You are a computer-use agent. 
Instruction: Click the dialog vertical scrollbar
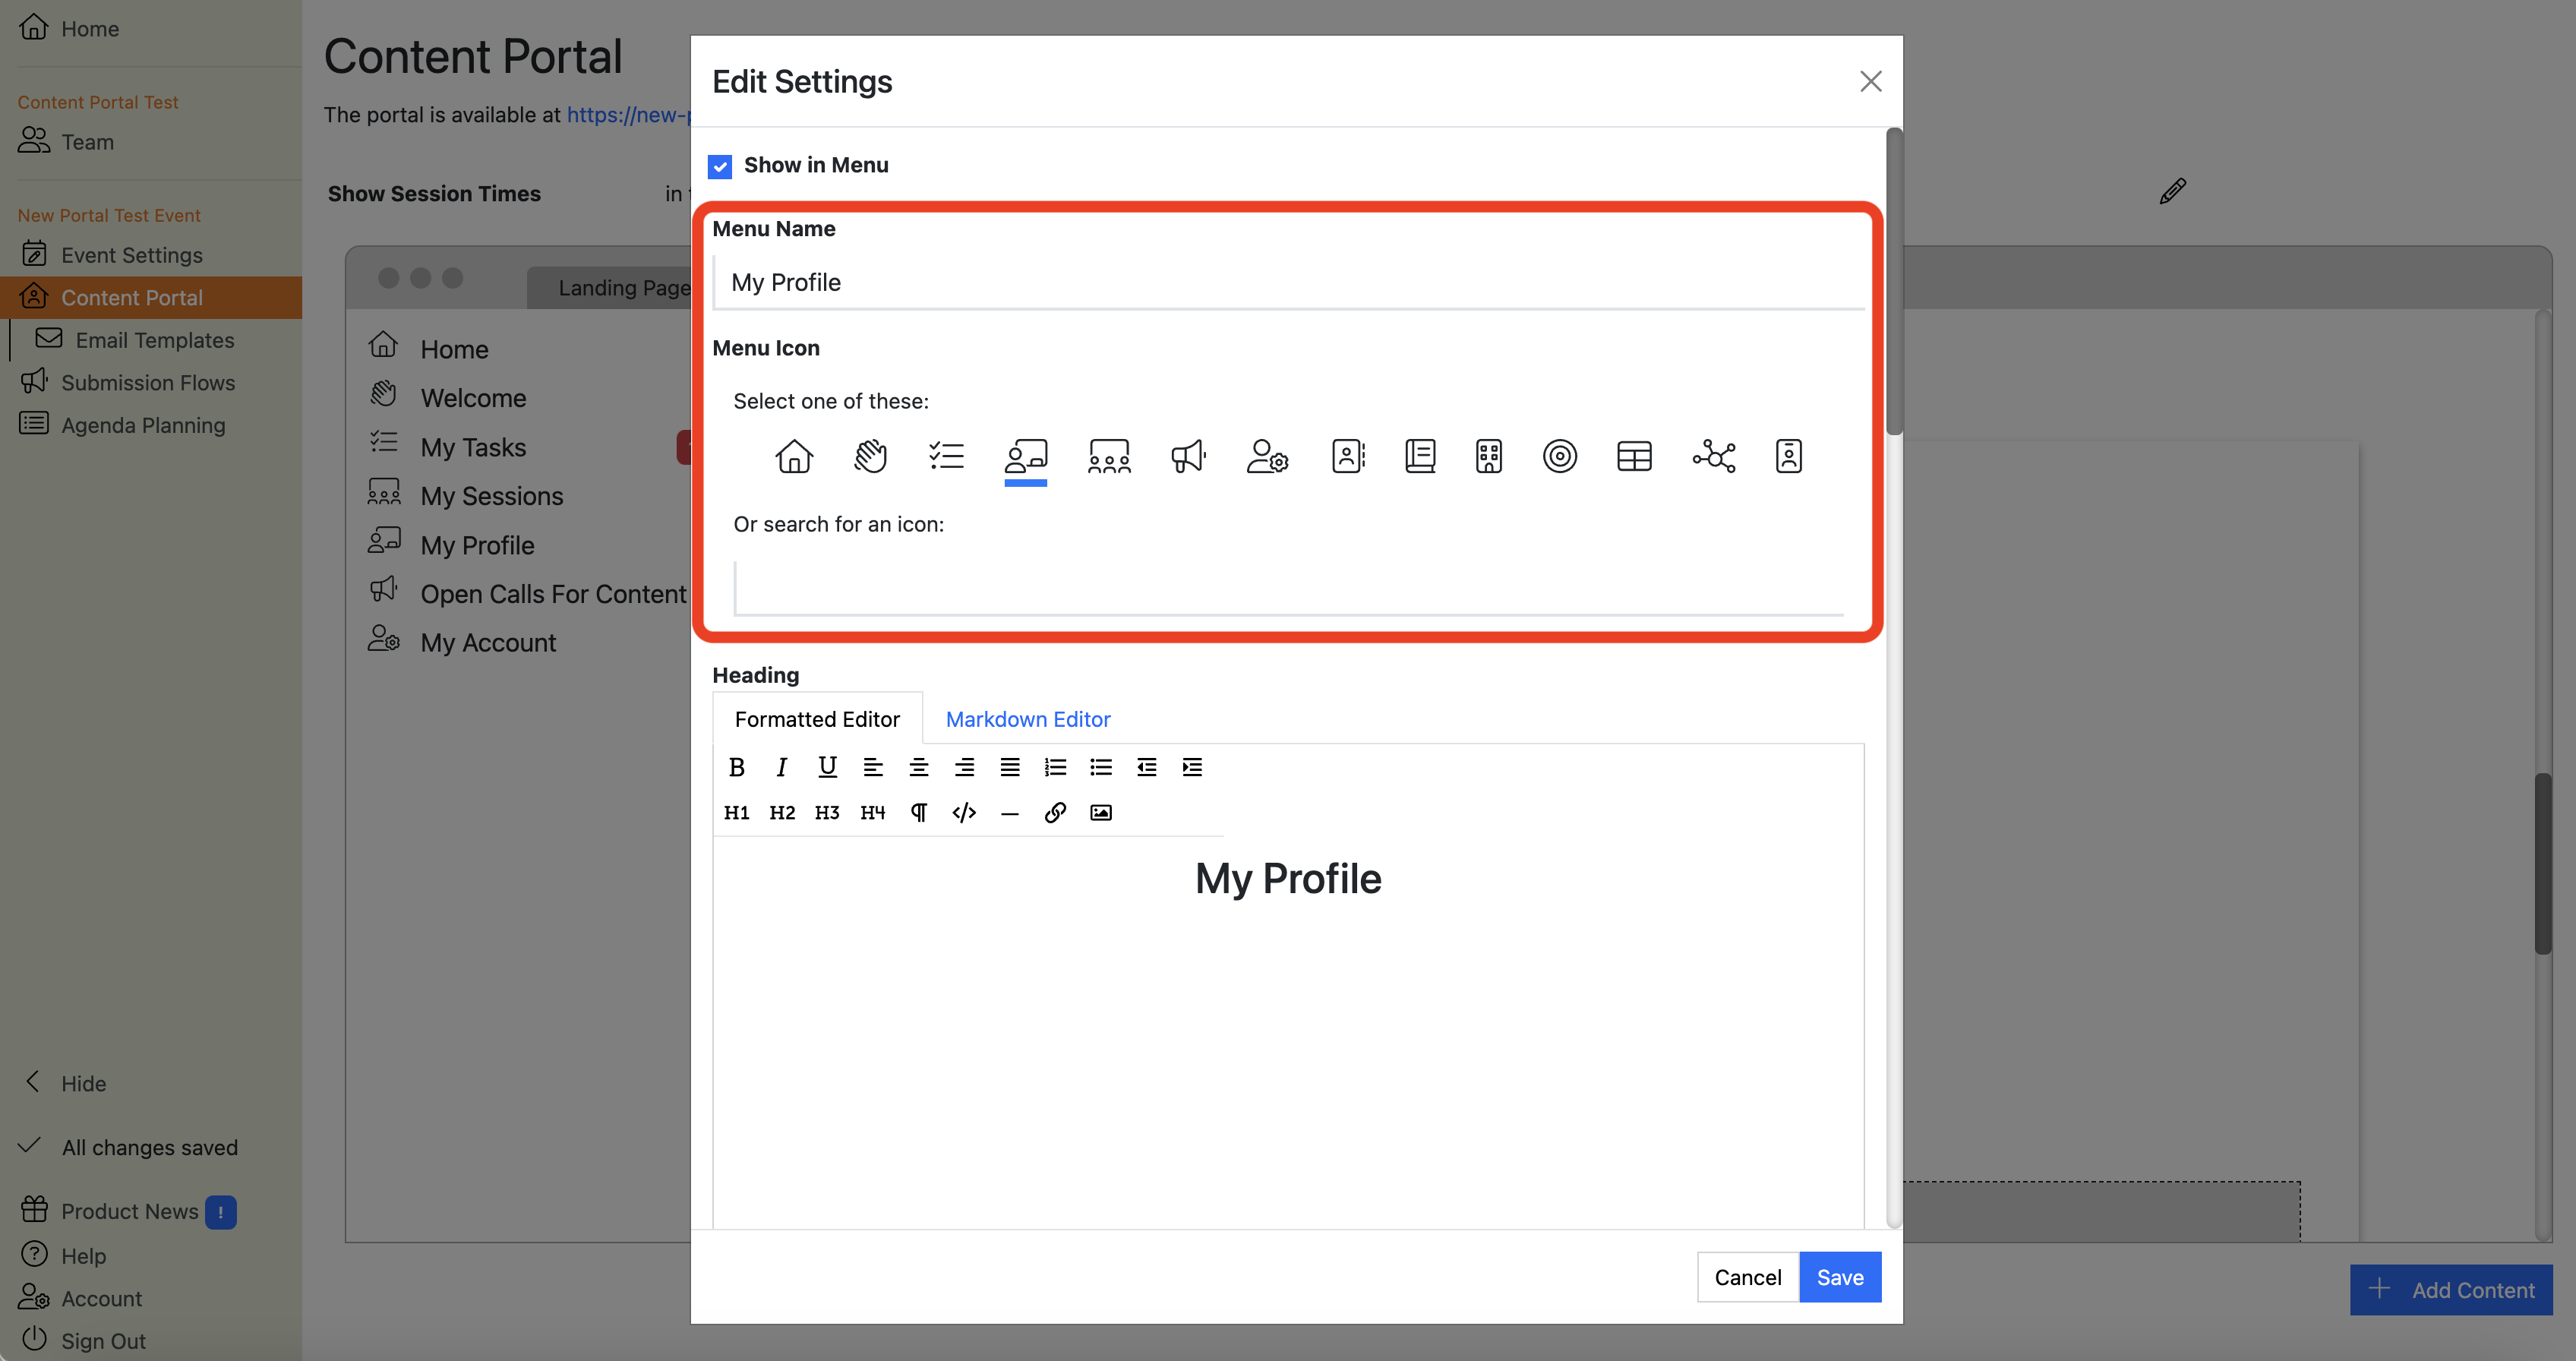tap(1894, 282)
